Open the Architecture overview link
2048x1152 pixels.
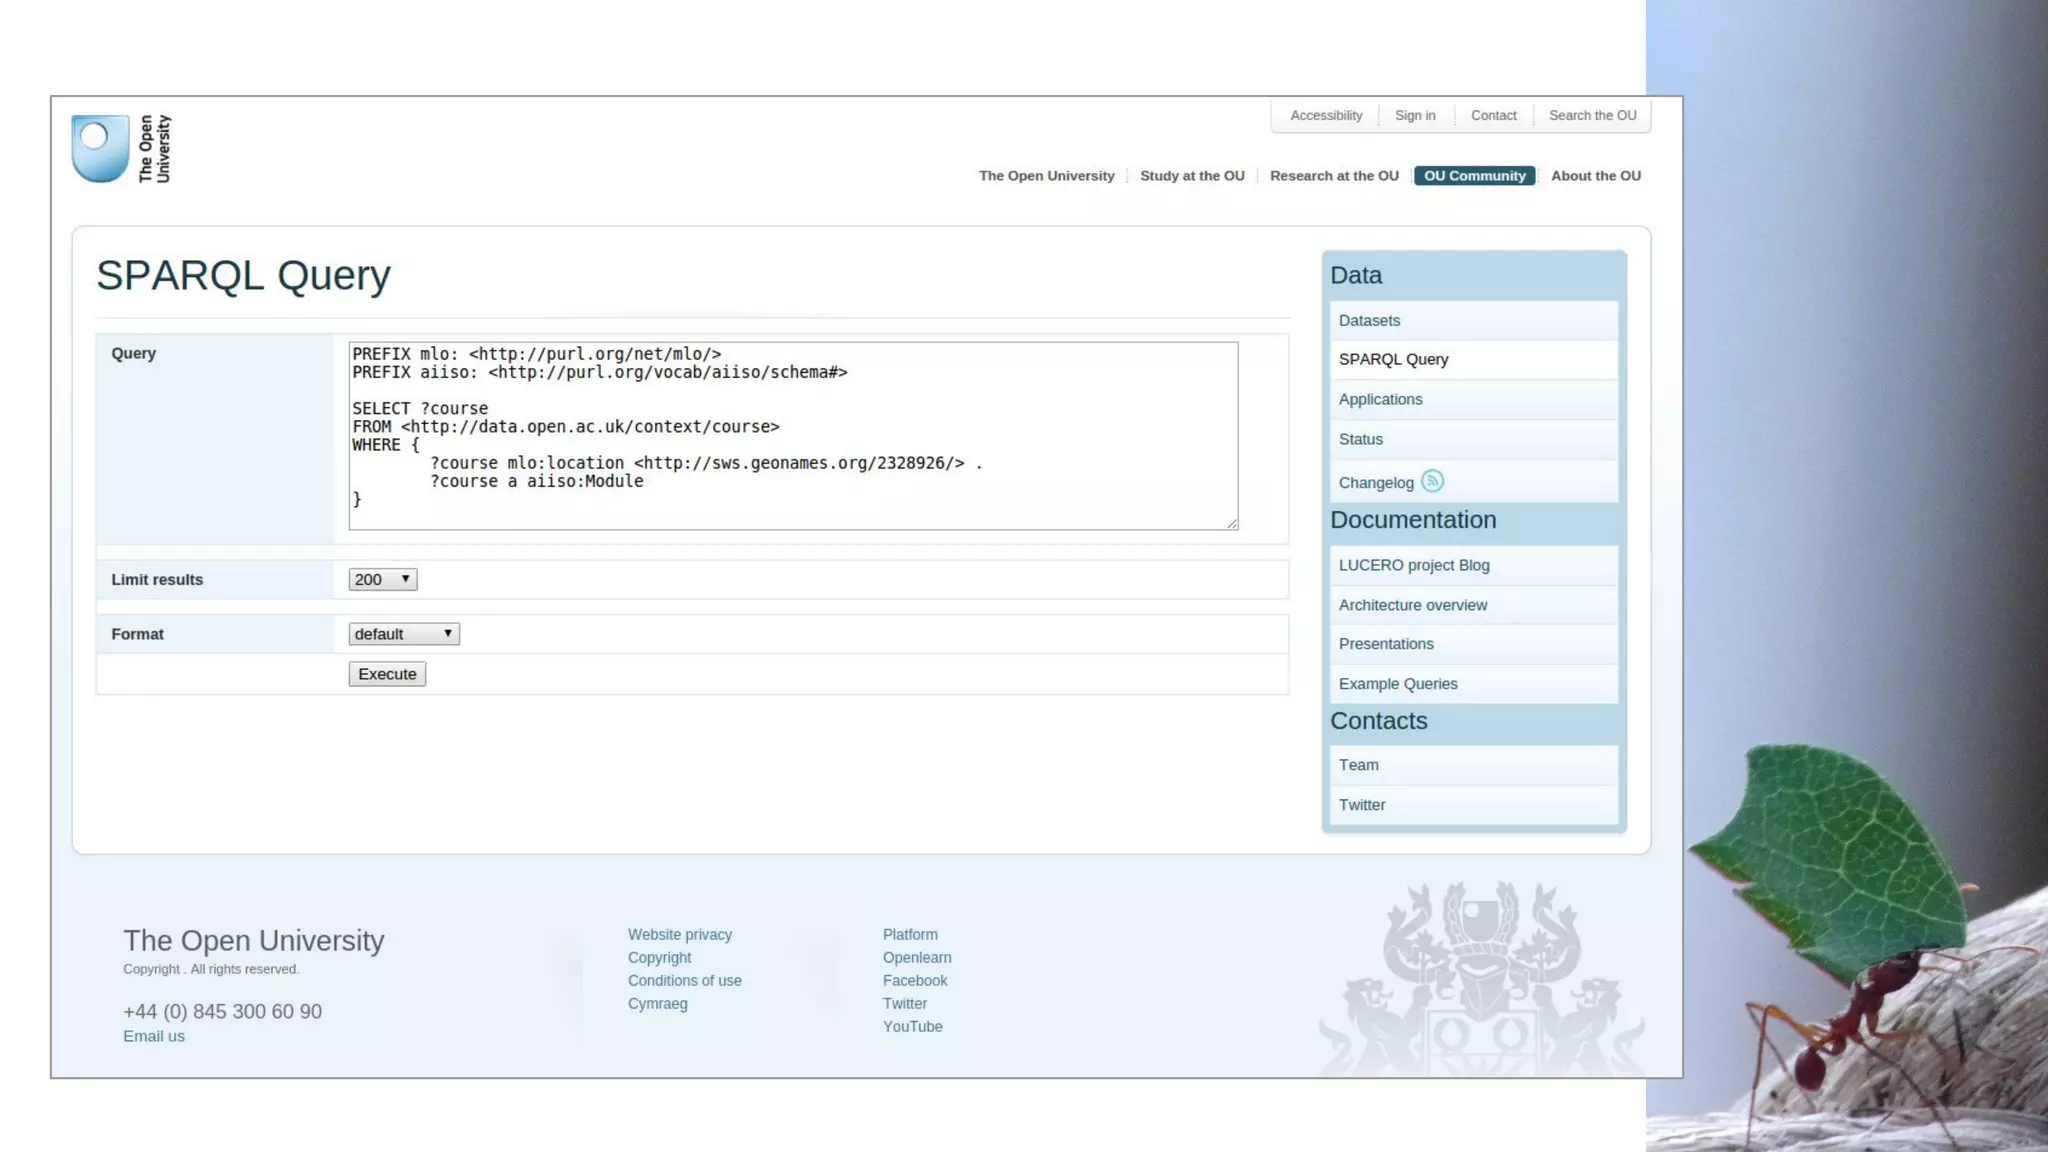point(1412,605)
